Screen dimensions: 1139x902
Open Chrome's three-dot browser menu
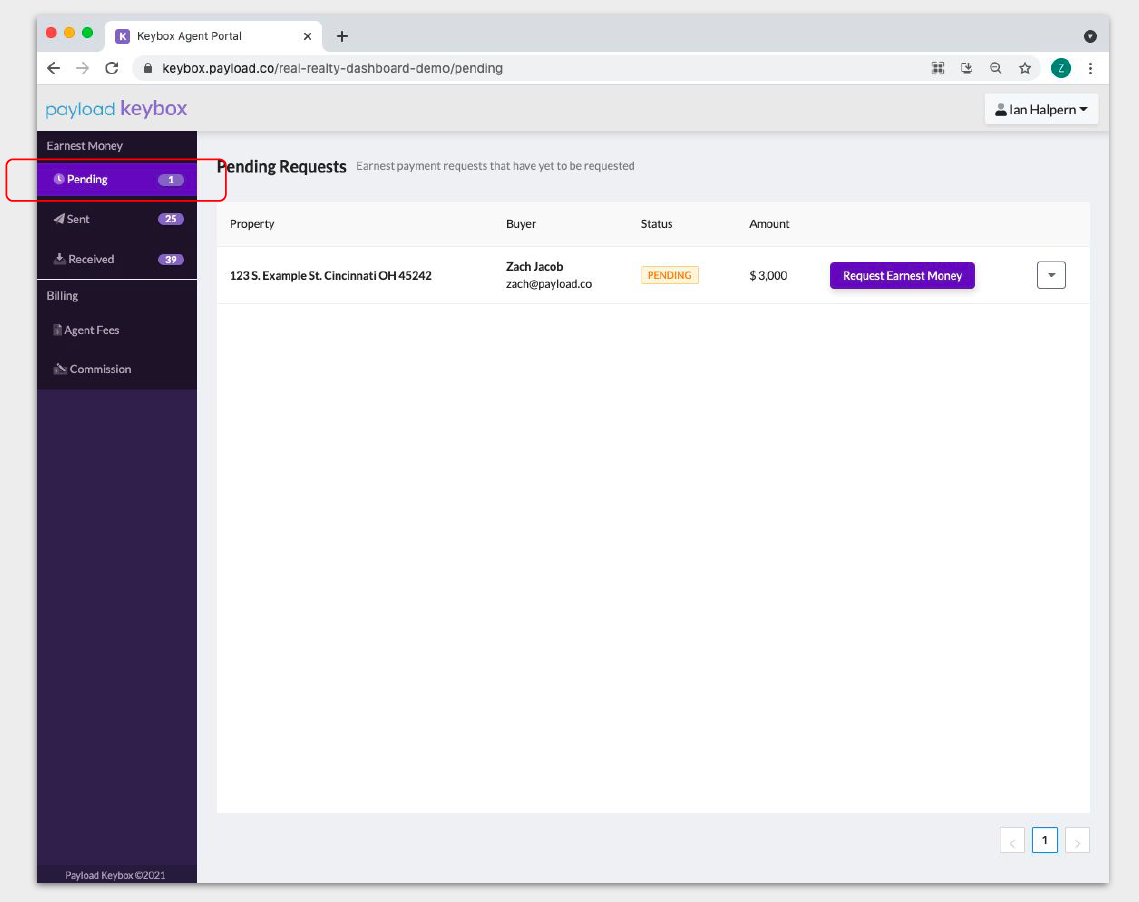pyautogui.click(x=1090, y=68)
